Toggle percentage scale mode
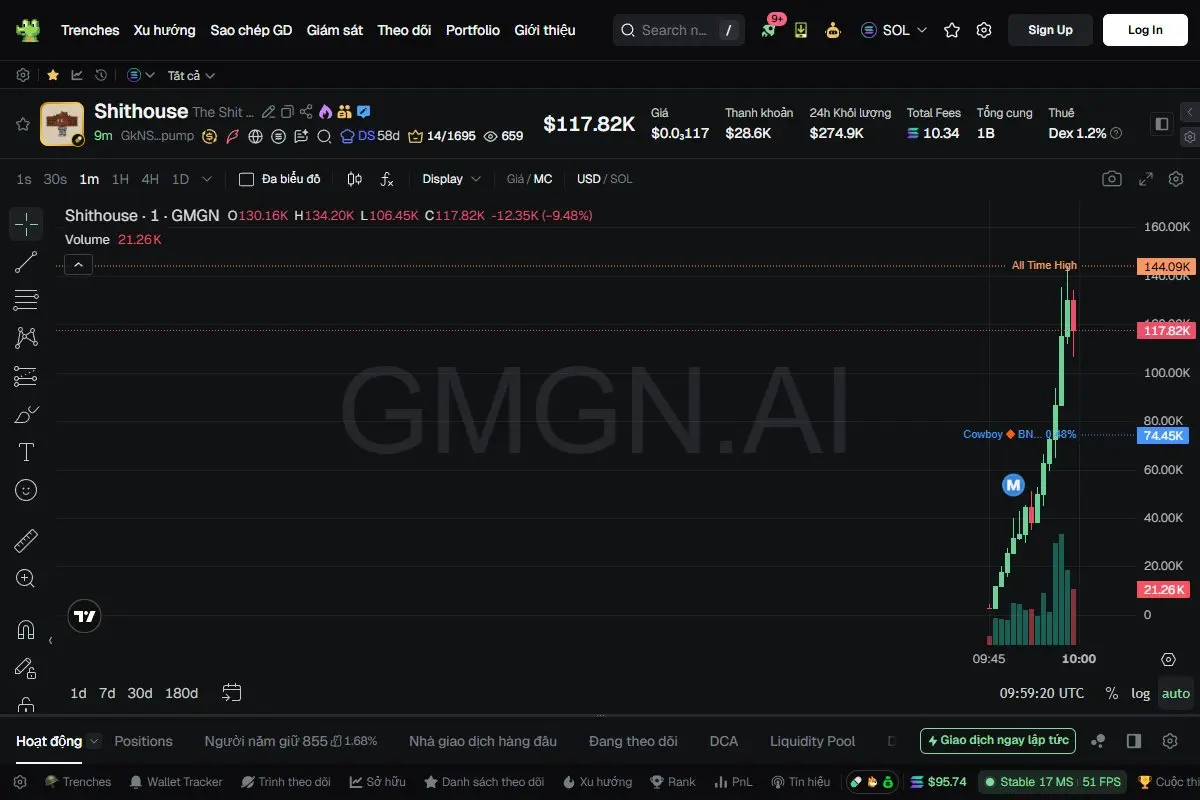Viewport: 1200px width, 800px height. (x=1111, y=693)
